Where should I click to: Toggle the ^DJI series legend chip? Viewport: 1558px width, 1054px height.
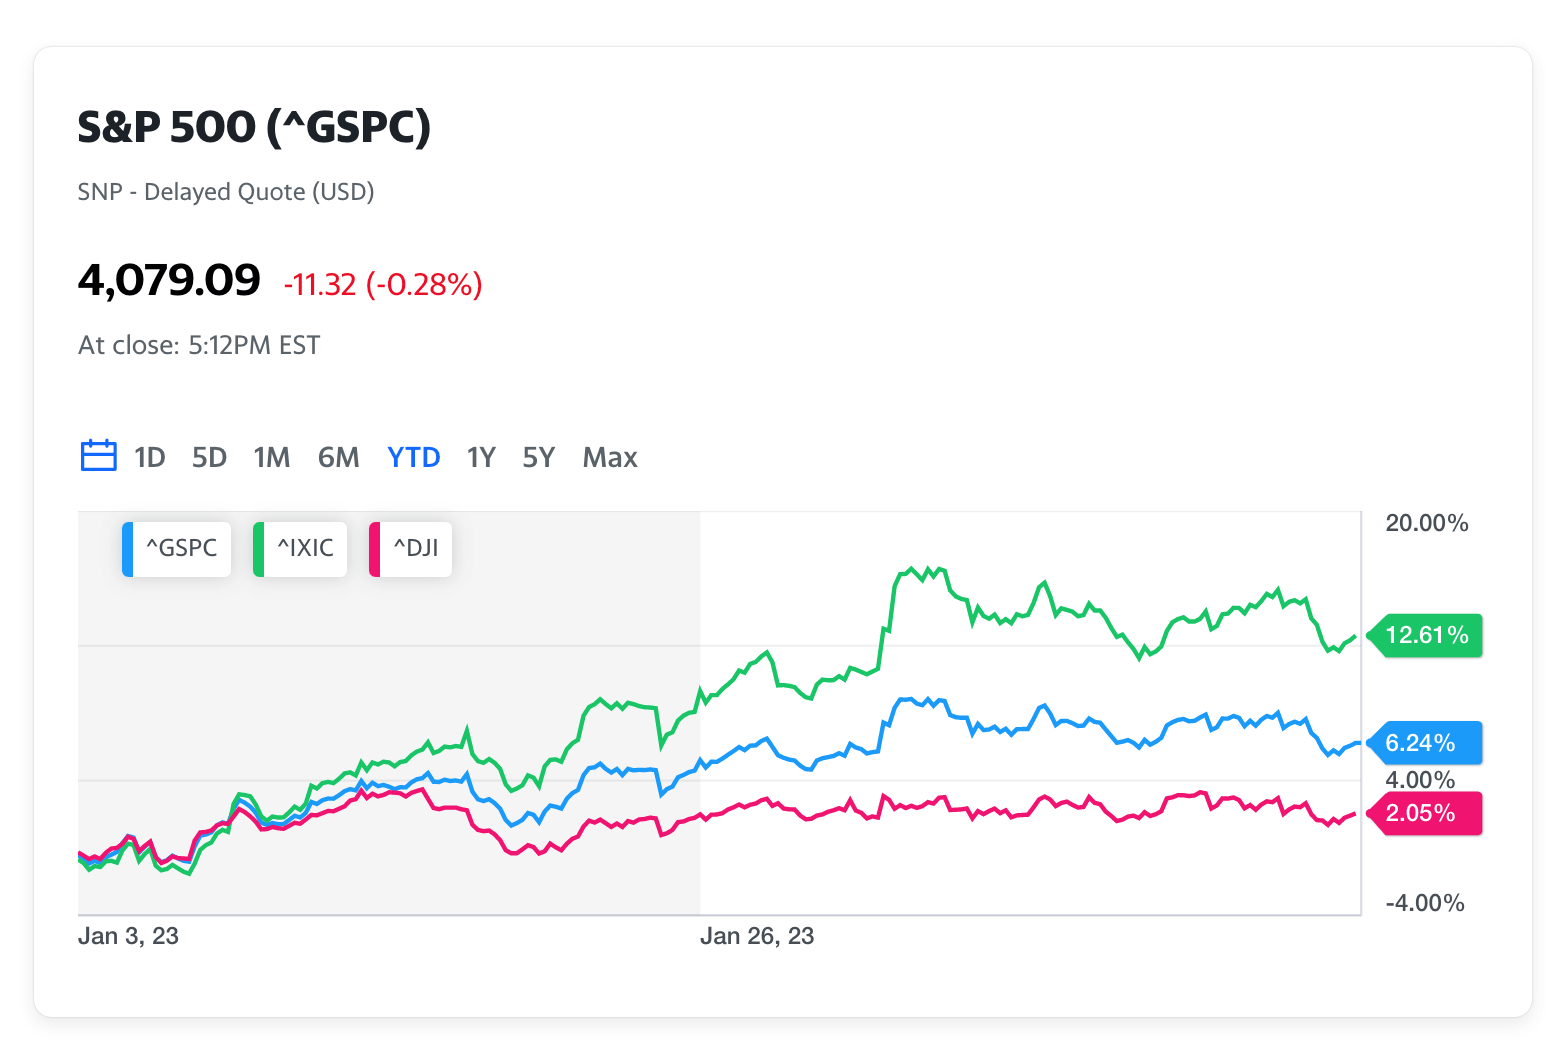point(411,549)
